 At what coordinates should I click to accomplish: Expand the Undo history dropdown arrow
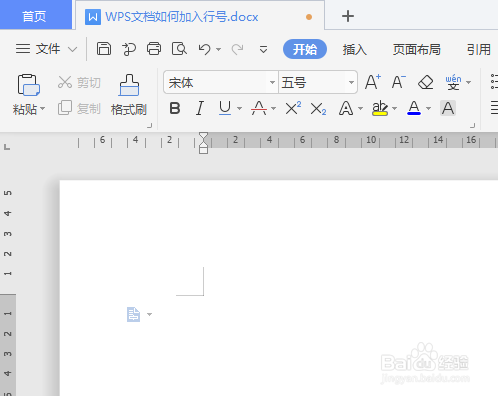(x=218, y=49)
